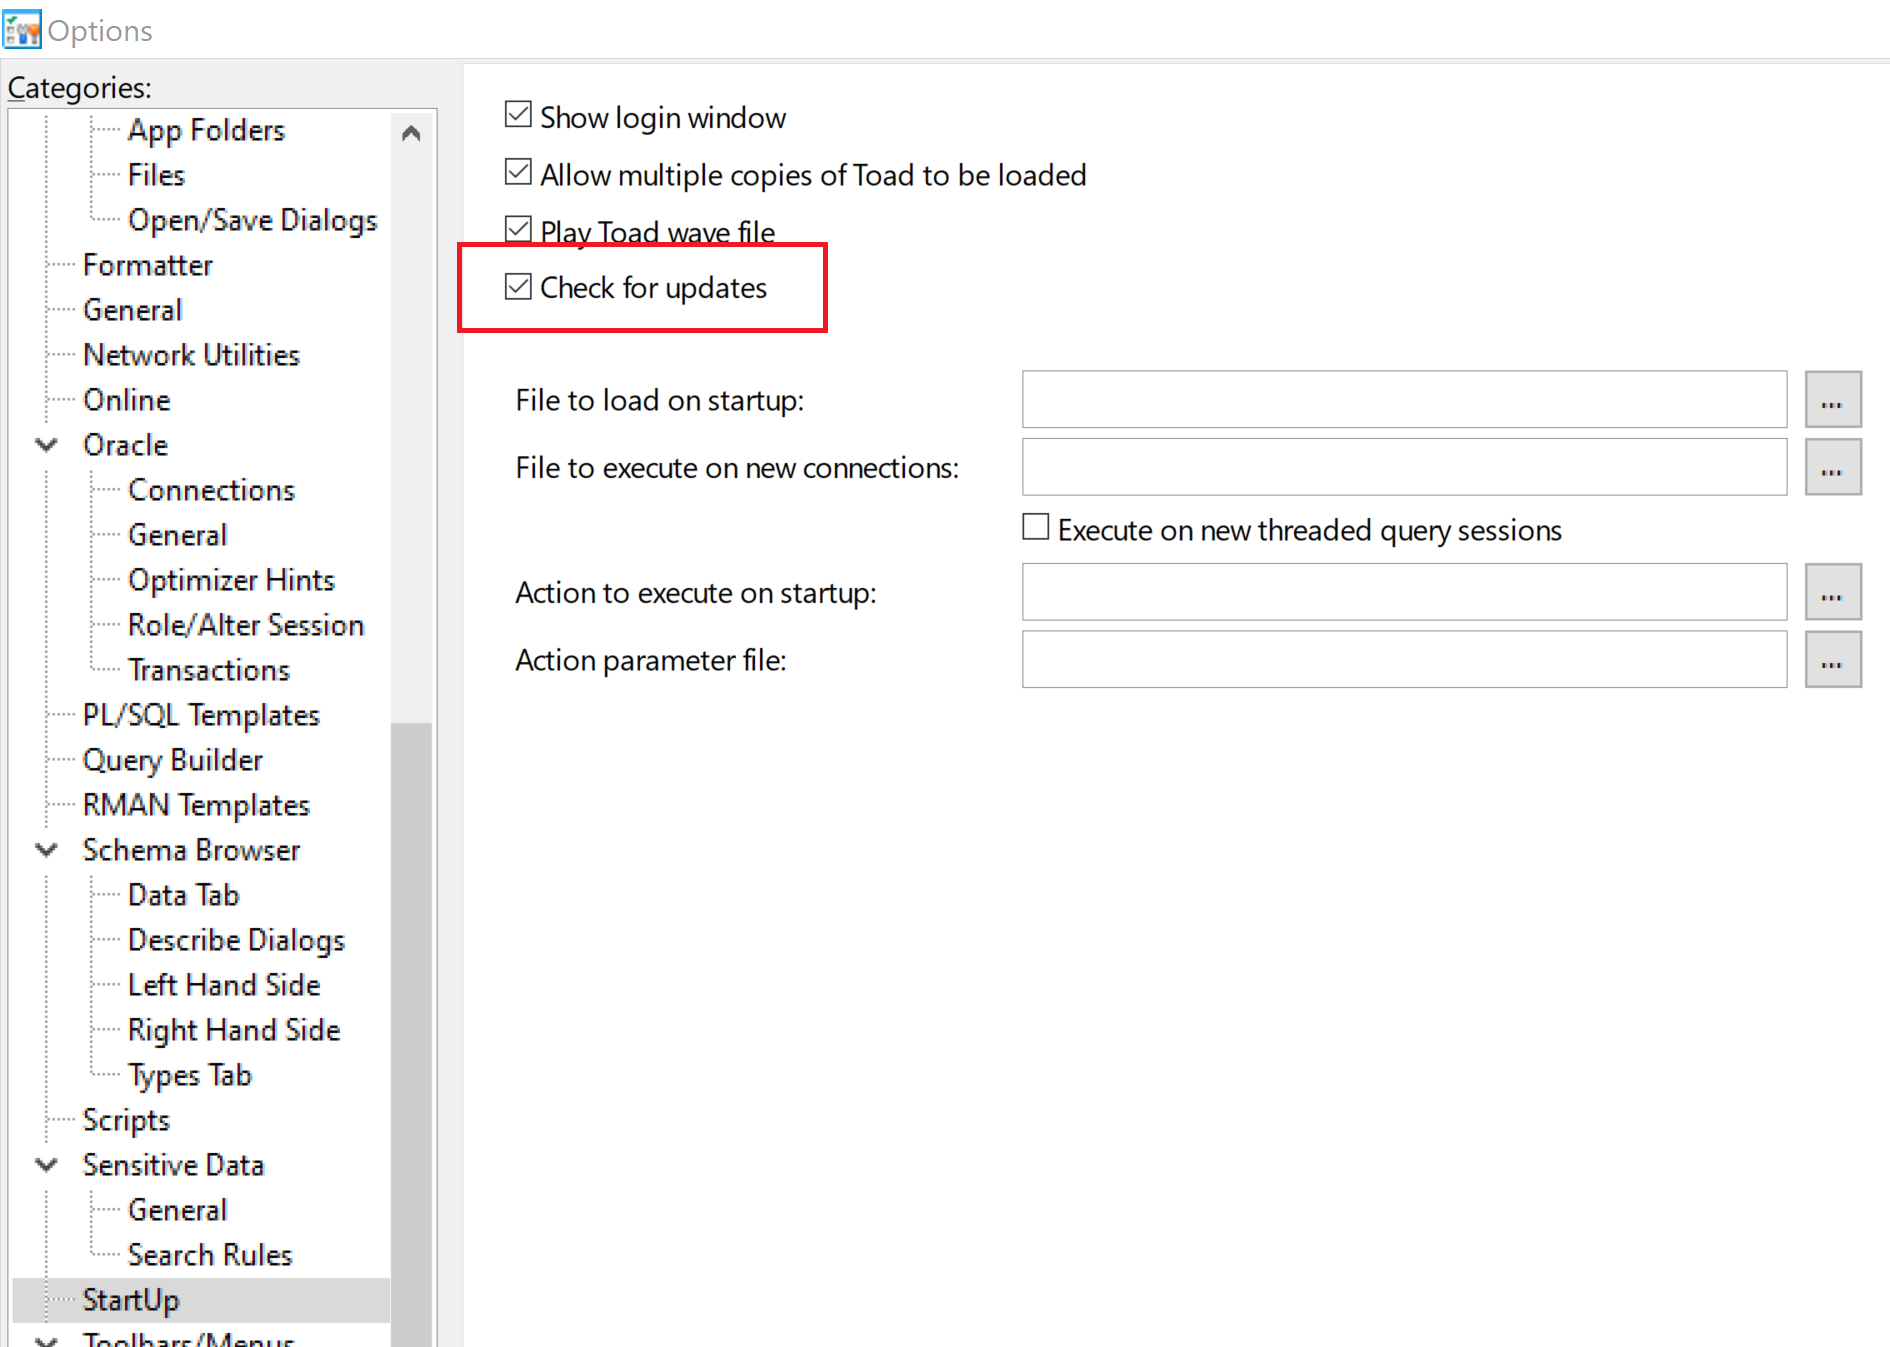Browse for Action to execute on startup
The height and width of the screenshot is (1347, 1890).
[x=1832, y=592]
